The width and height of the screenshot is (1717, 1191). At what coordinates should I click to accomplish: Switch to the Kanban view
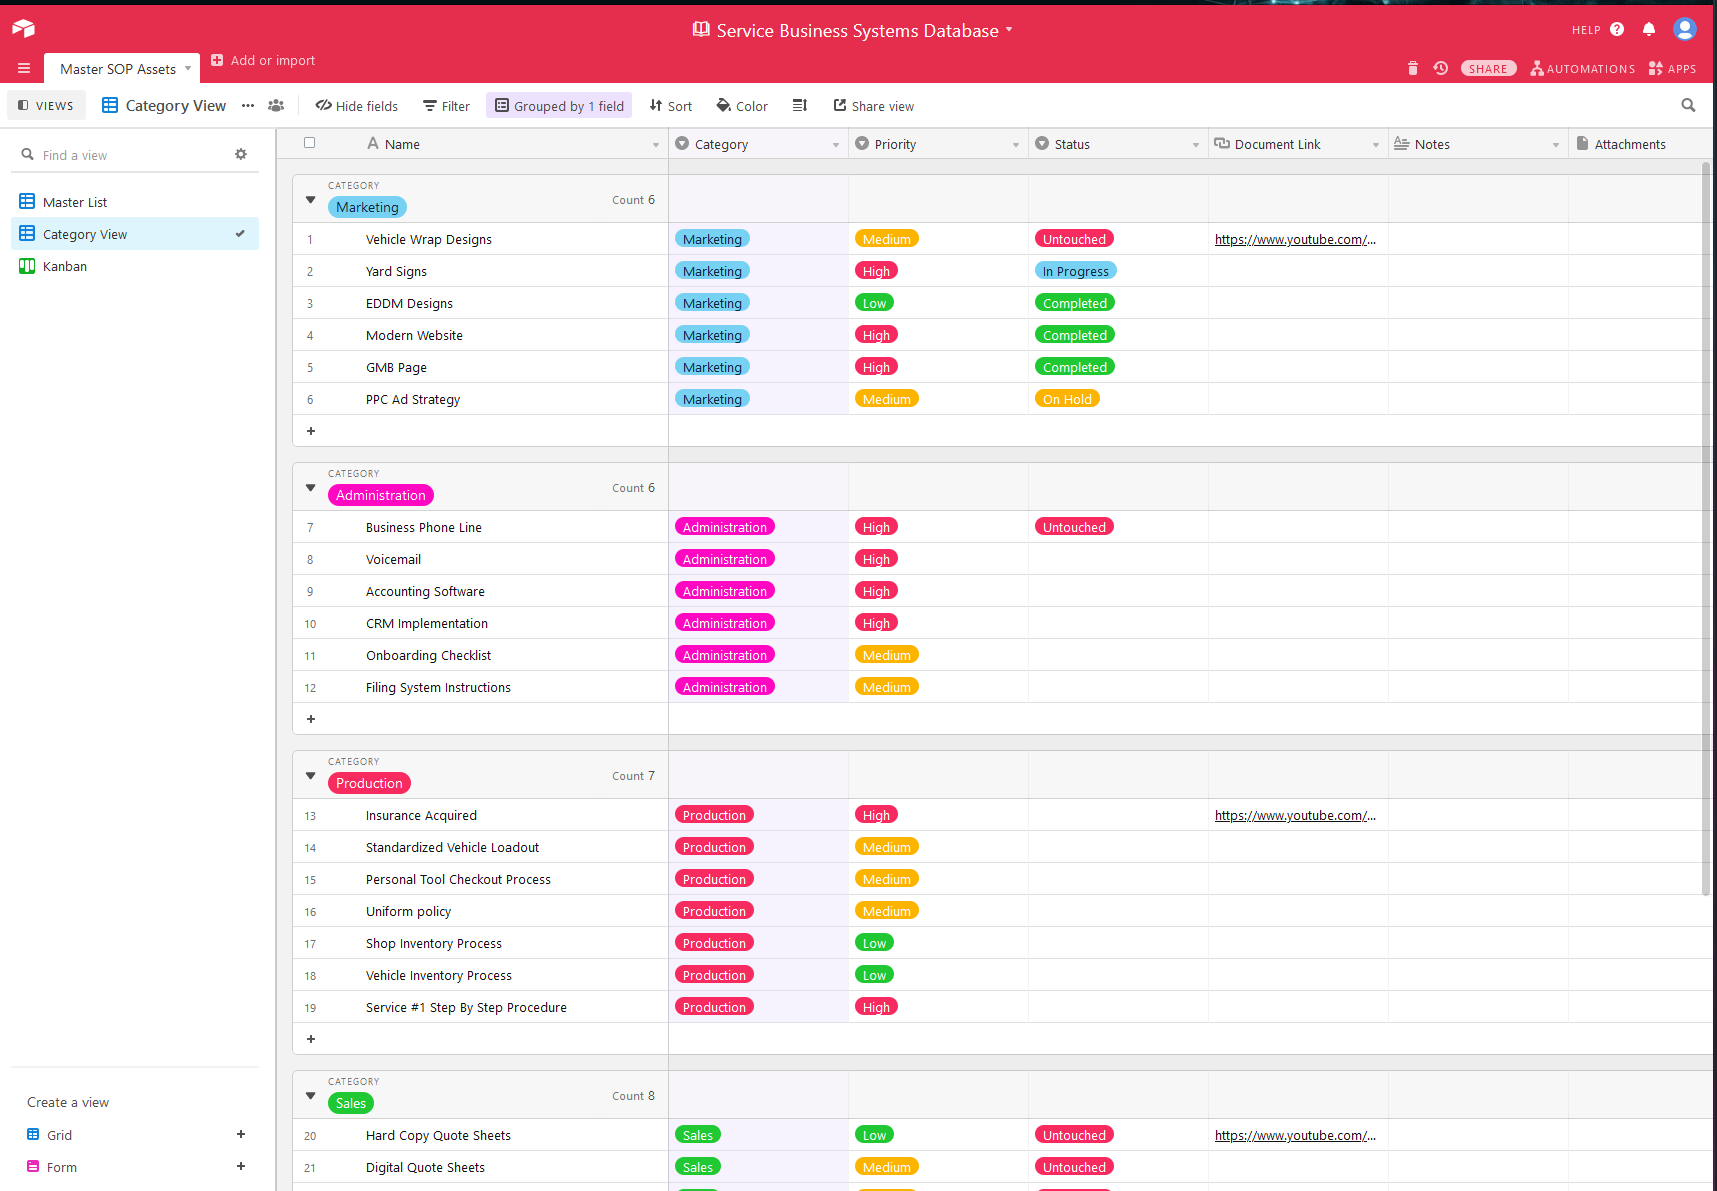65,267
